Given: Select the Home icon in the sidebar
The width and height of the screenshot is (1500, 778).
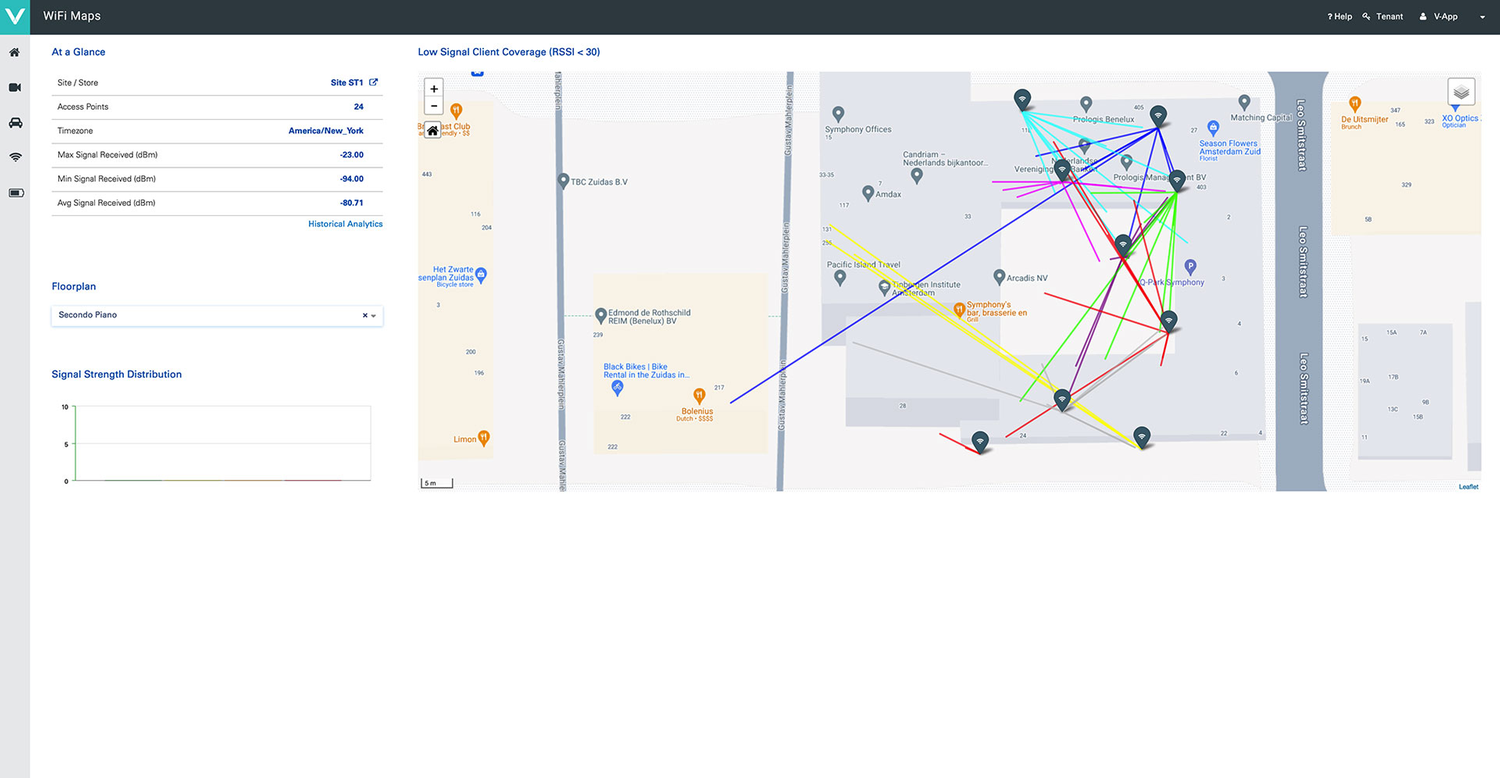Looking at the screenshot, I should pyautogui.click(x=14, y=52).
